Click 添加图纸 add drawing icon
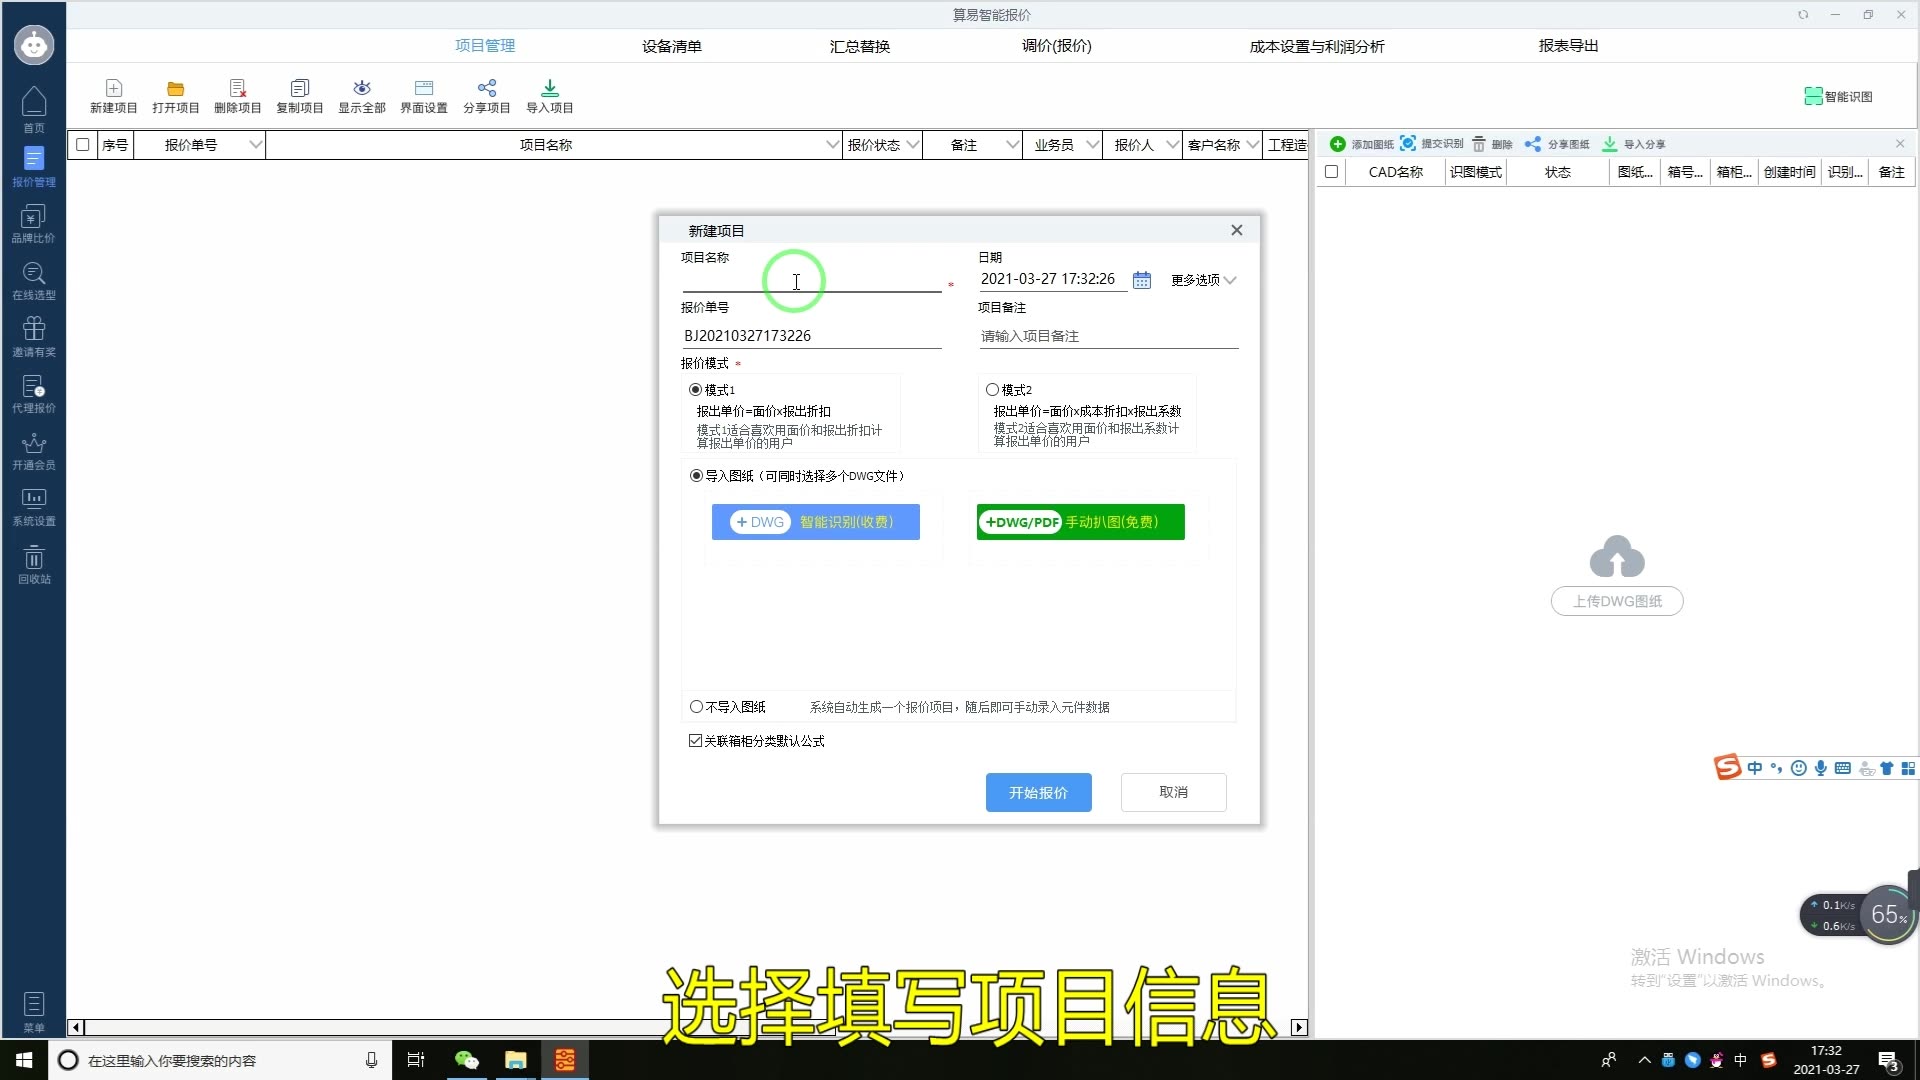Viewport: 1920px width, 1080px height. pyautogui.click(x=1360, y=144)
